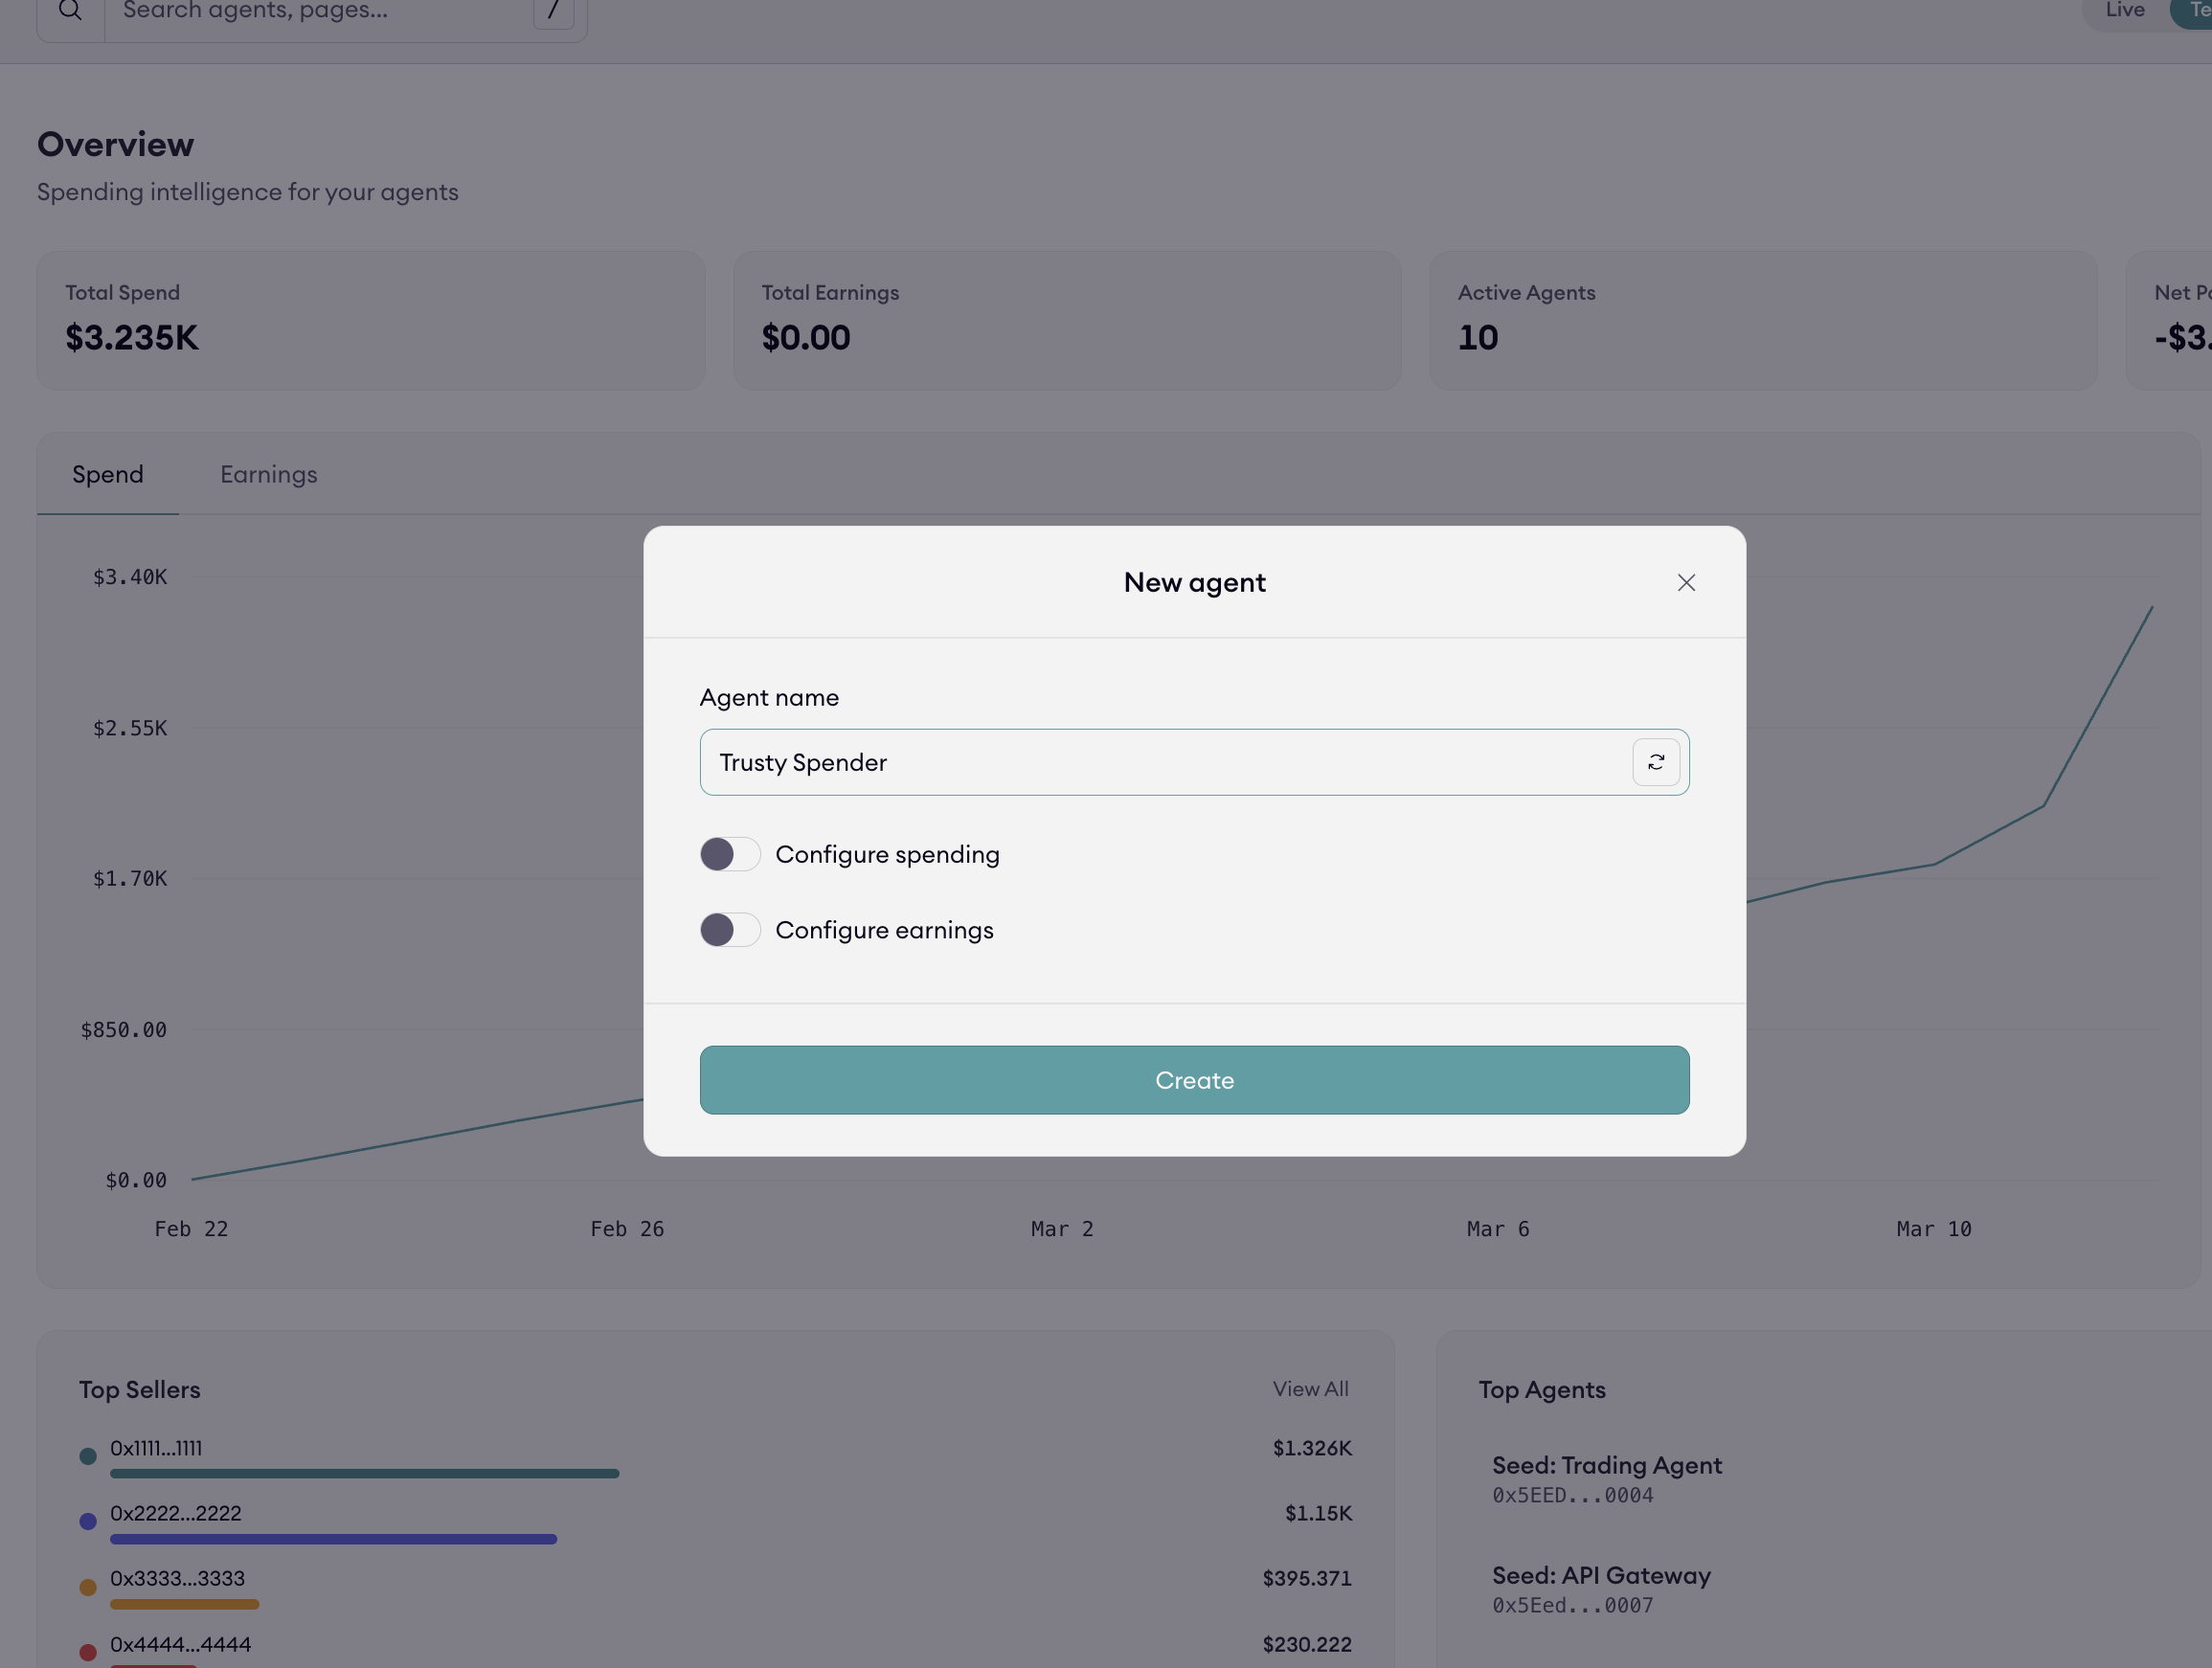Enable the Configure earnings toggle
The width and height of the screenshot is (2212, 1668).
729,930
